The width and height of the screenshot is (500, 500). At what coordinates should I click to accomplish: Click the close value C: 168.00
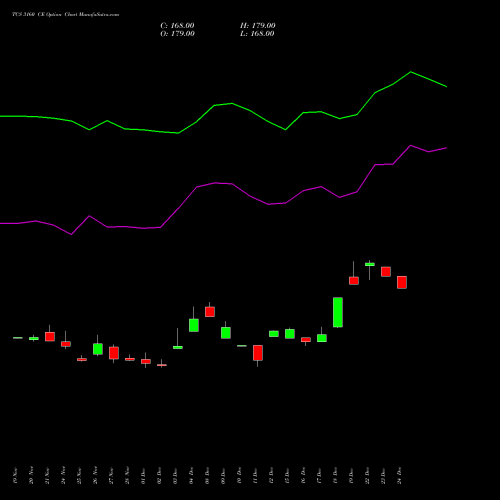(177, 26)
